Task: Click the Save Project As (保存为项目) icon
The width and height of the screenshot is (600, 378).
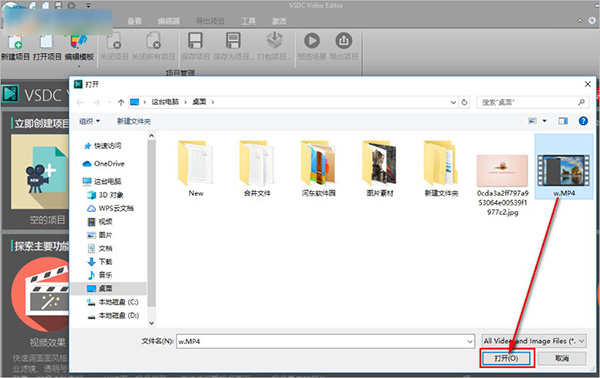Action: (233, 41)
